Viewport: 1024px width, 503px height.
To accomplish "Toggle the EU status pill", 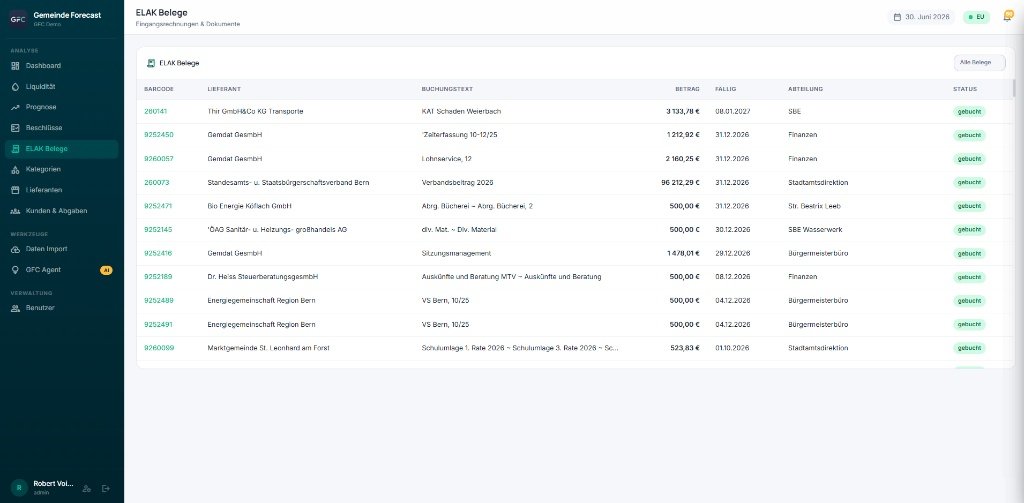I will click(x=976, y=17).
